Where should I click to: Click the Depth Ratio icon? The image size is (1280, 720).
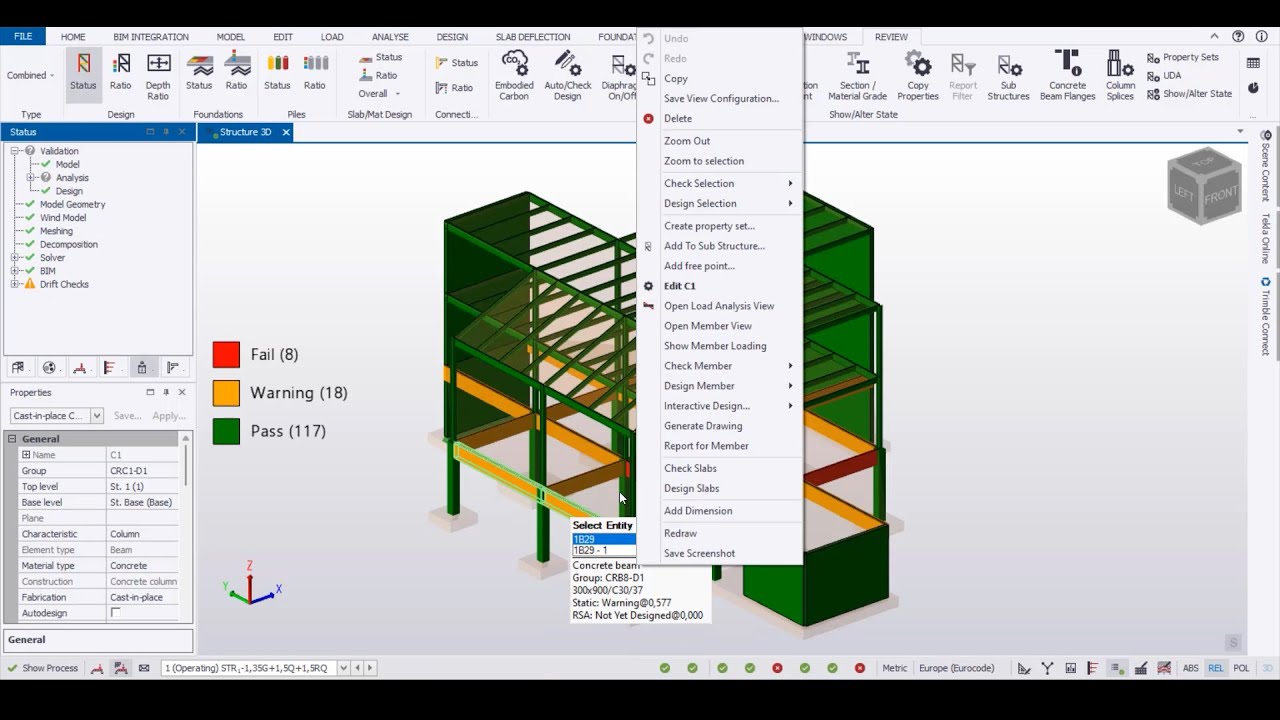pyautogui.click(x=158, y=74)
